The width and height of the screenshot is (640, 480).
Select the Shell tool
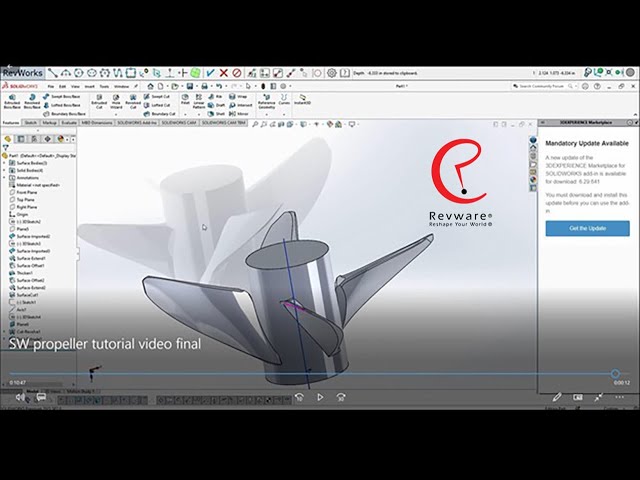[x=216, y=114]
